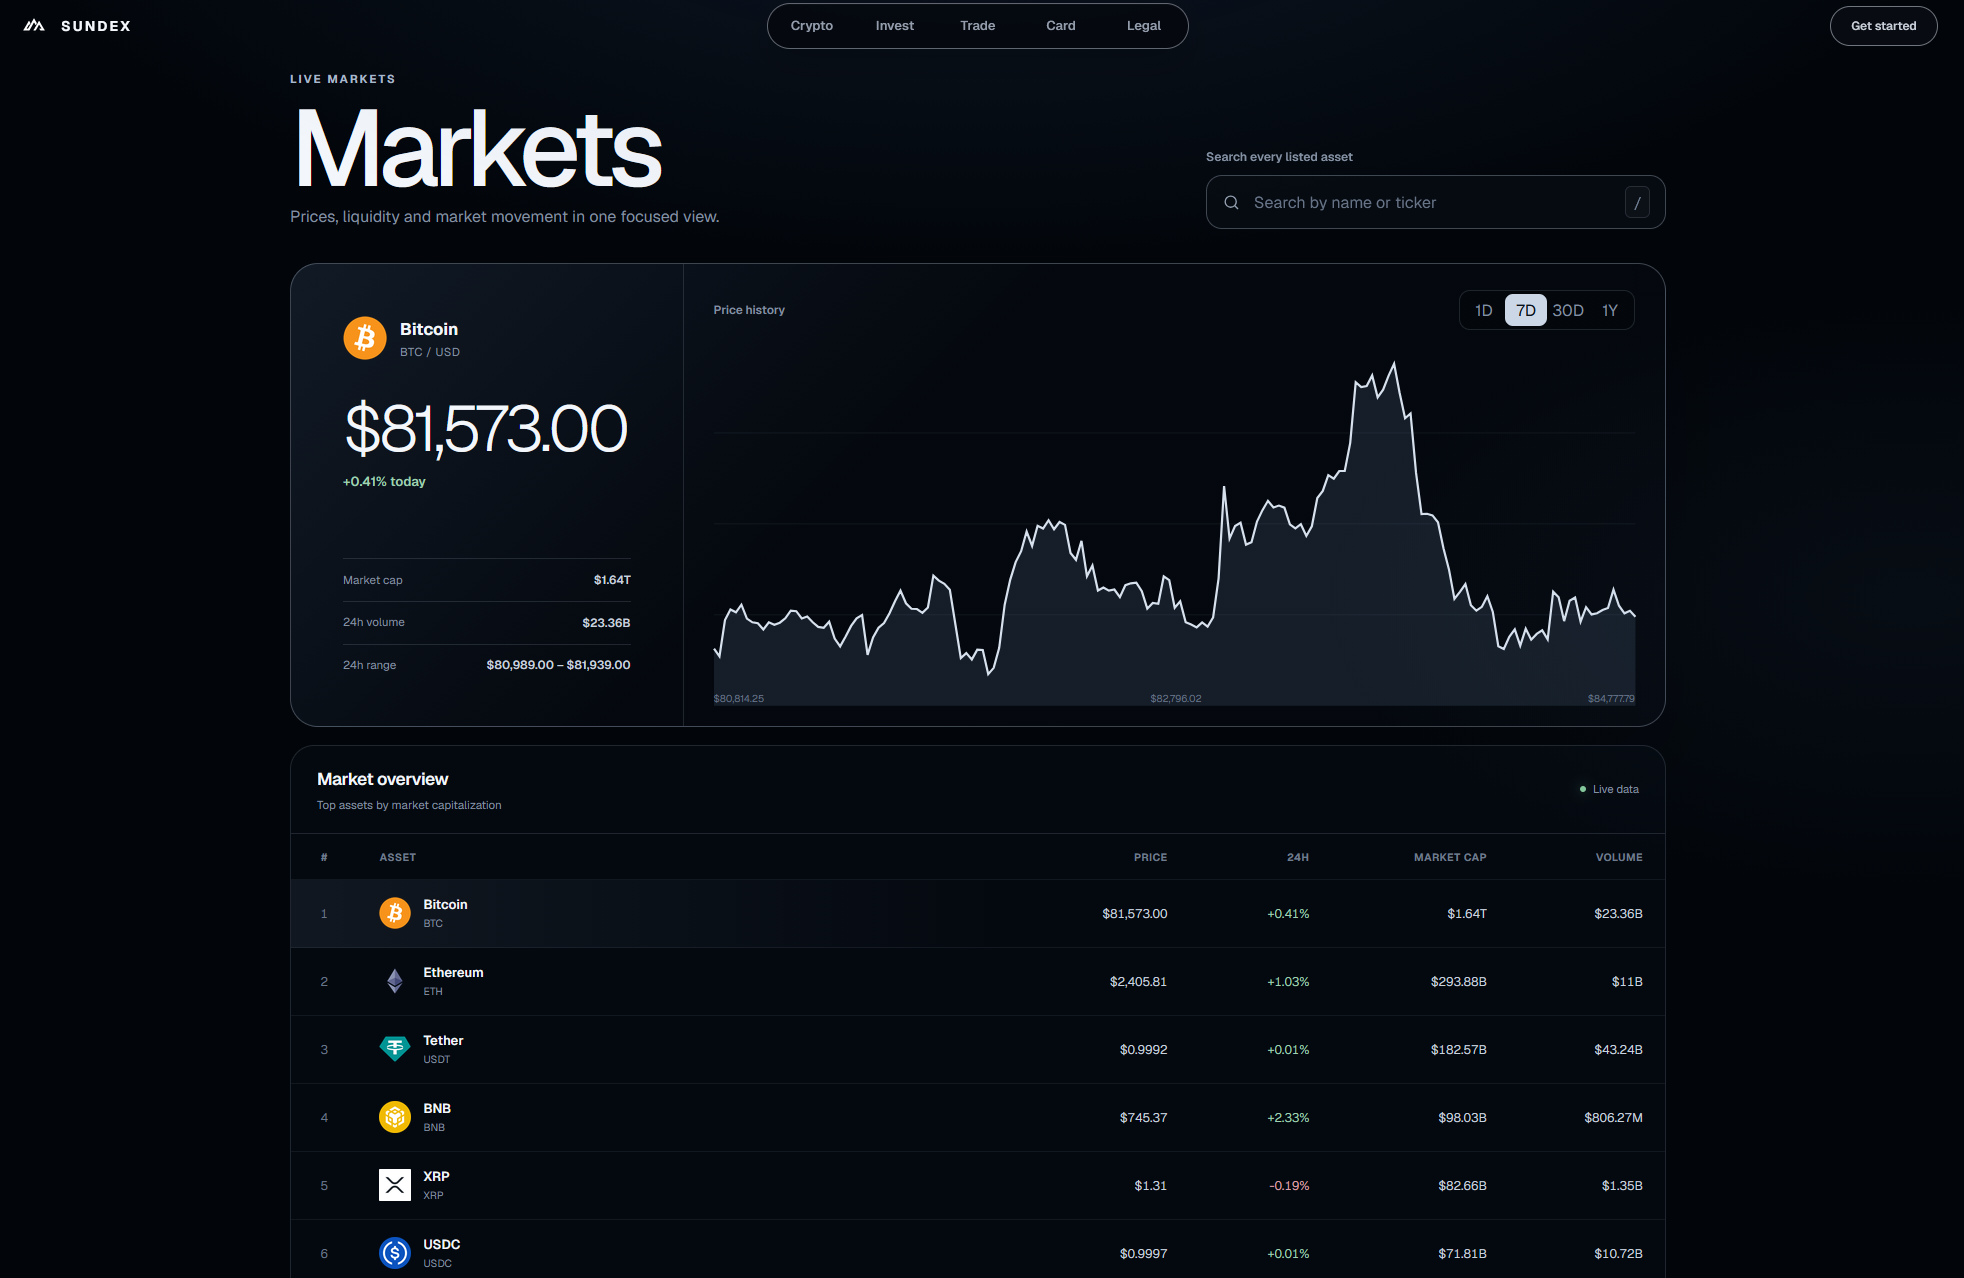
Task: Sort table by PRICE column header
Action: [1150, 857]
